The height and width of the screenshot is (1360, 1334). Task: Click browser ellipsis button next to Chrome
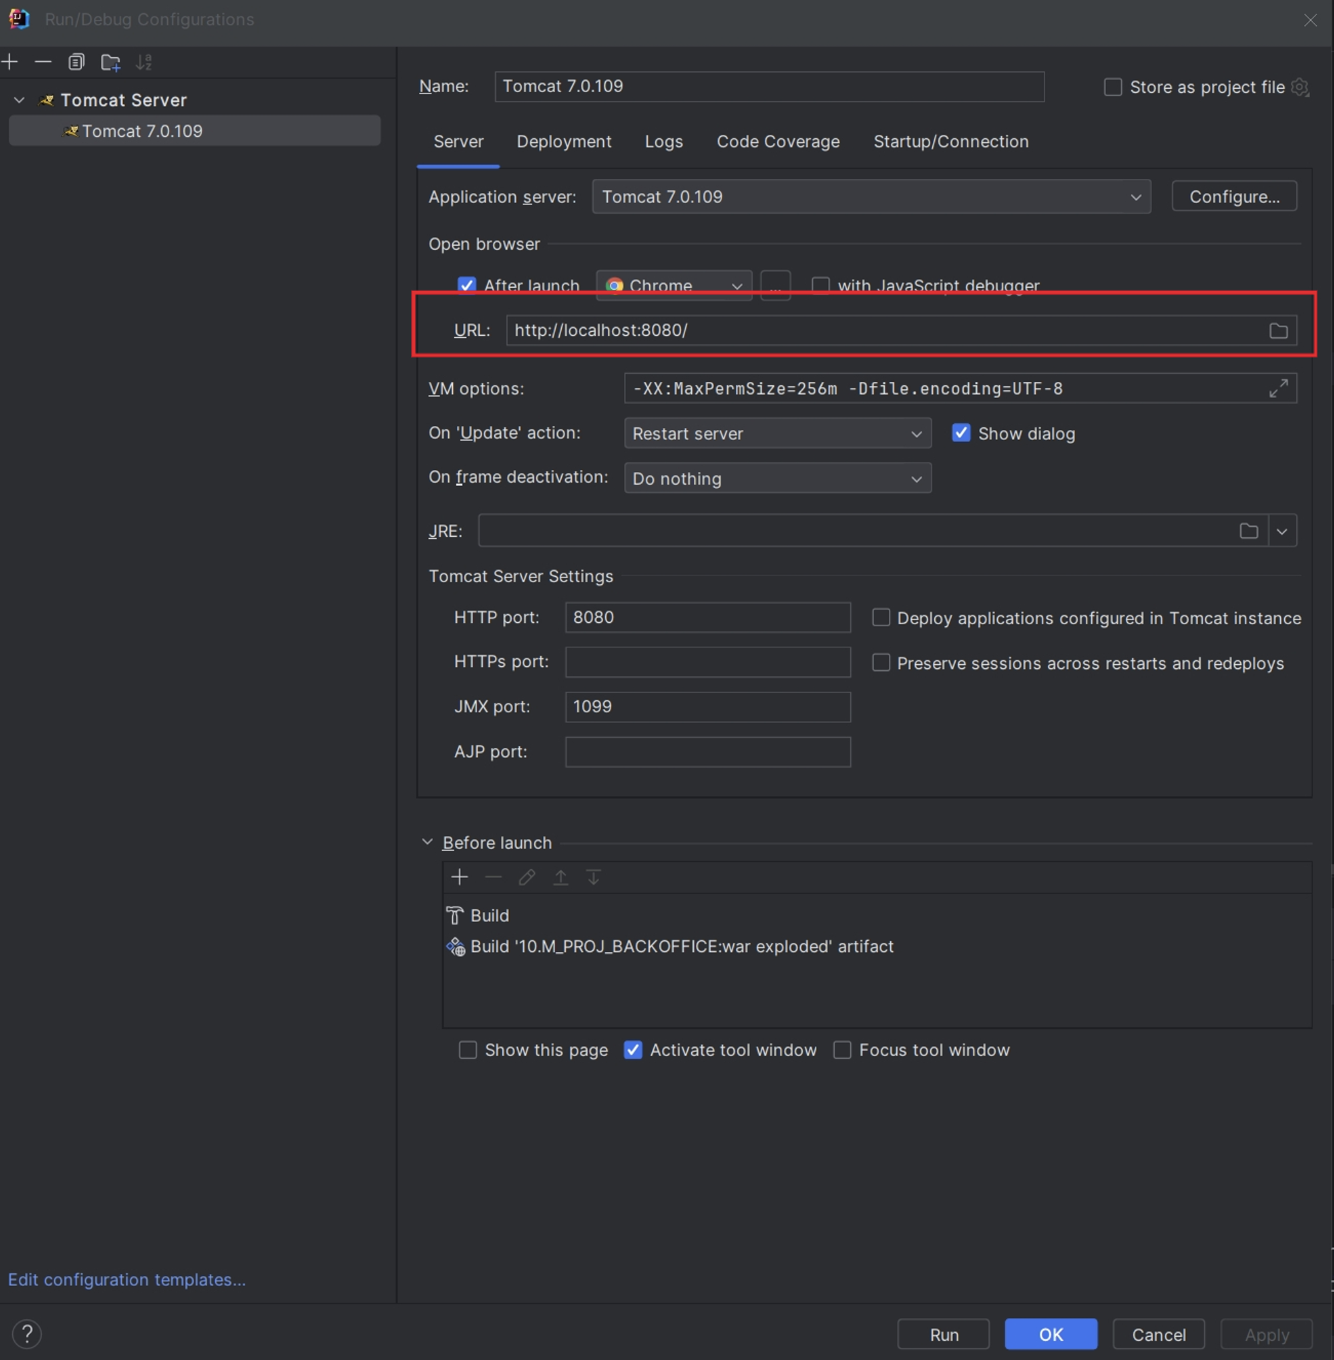(x=776, y=285)
